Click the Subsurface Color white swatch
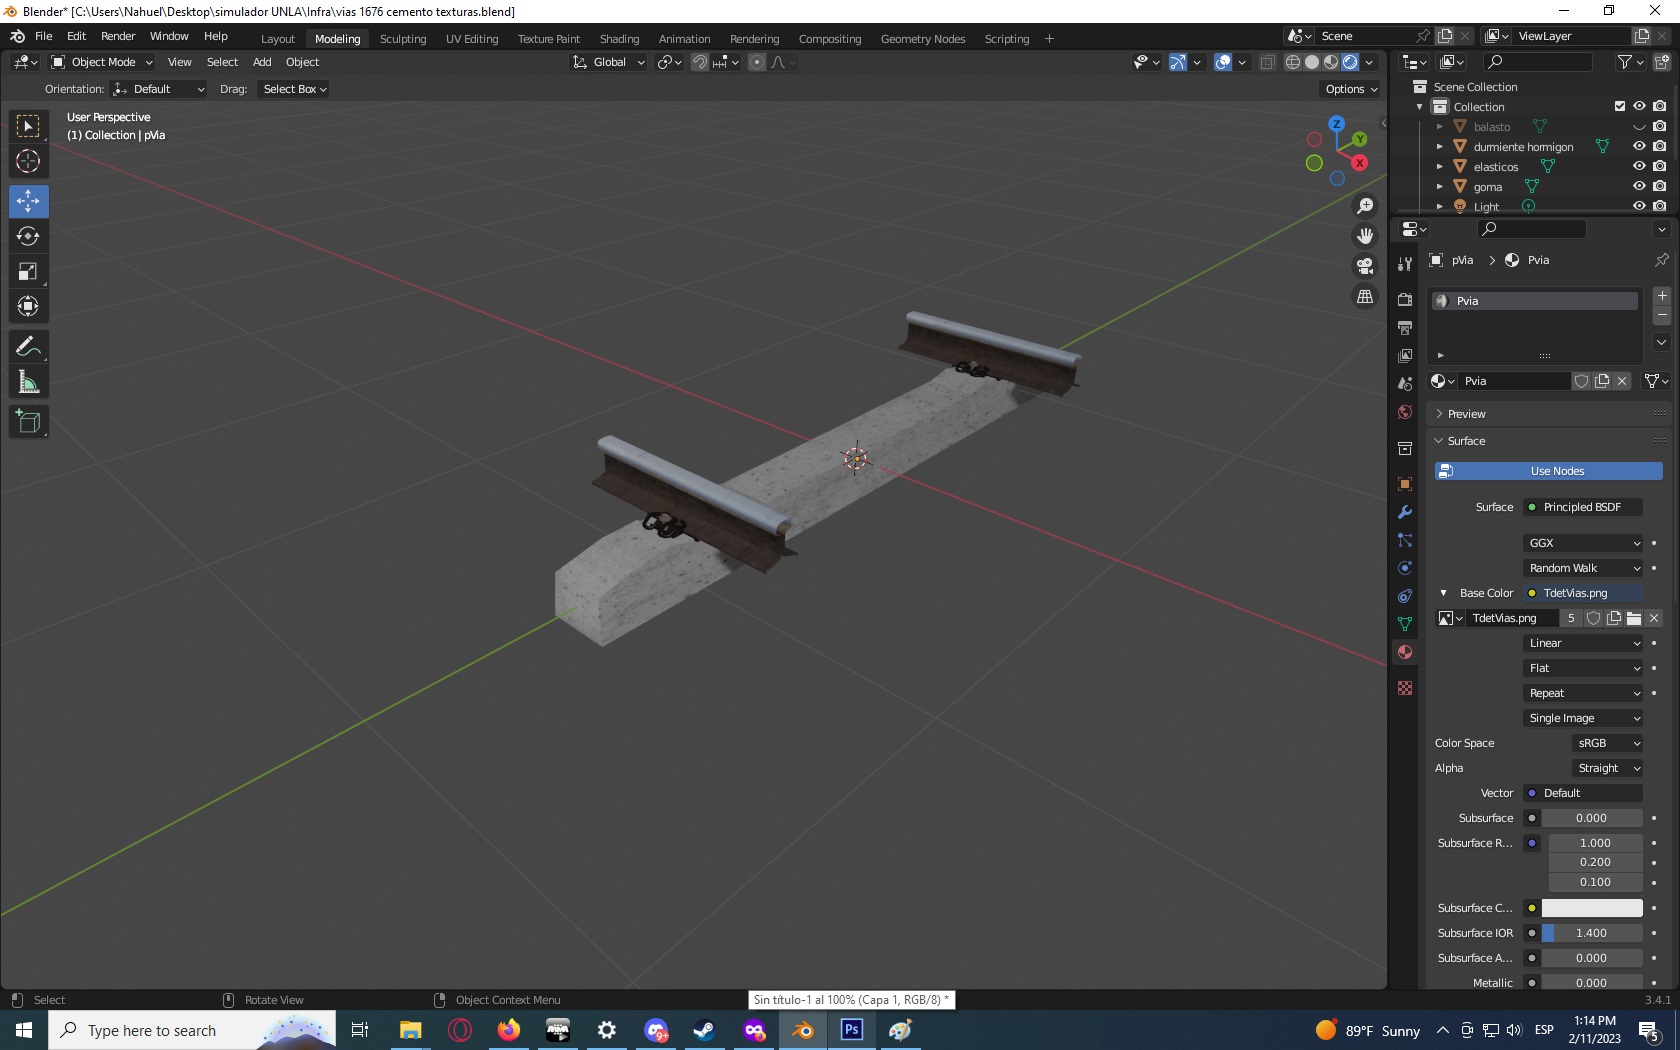Image resolution: width=1680 pixels, height=1050 pixels. pyautogui.click(x=1592, y=908)
